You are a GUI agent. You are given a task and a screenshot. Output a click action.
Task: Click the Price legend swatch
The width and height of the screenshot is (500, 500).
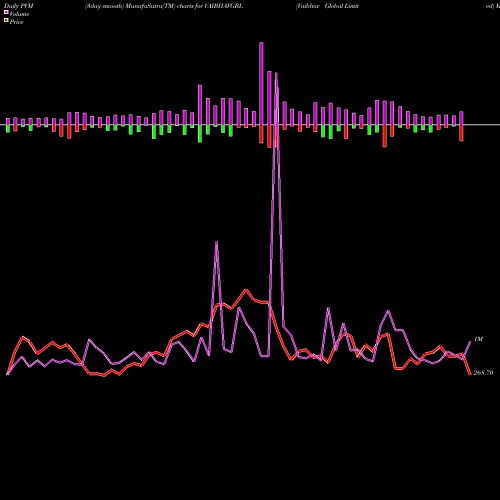click(x=6, y=21)
